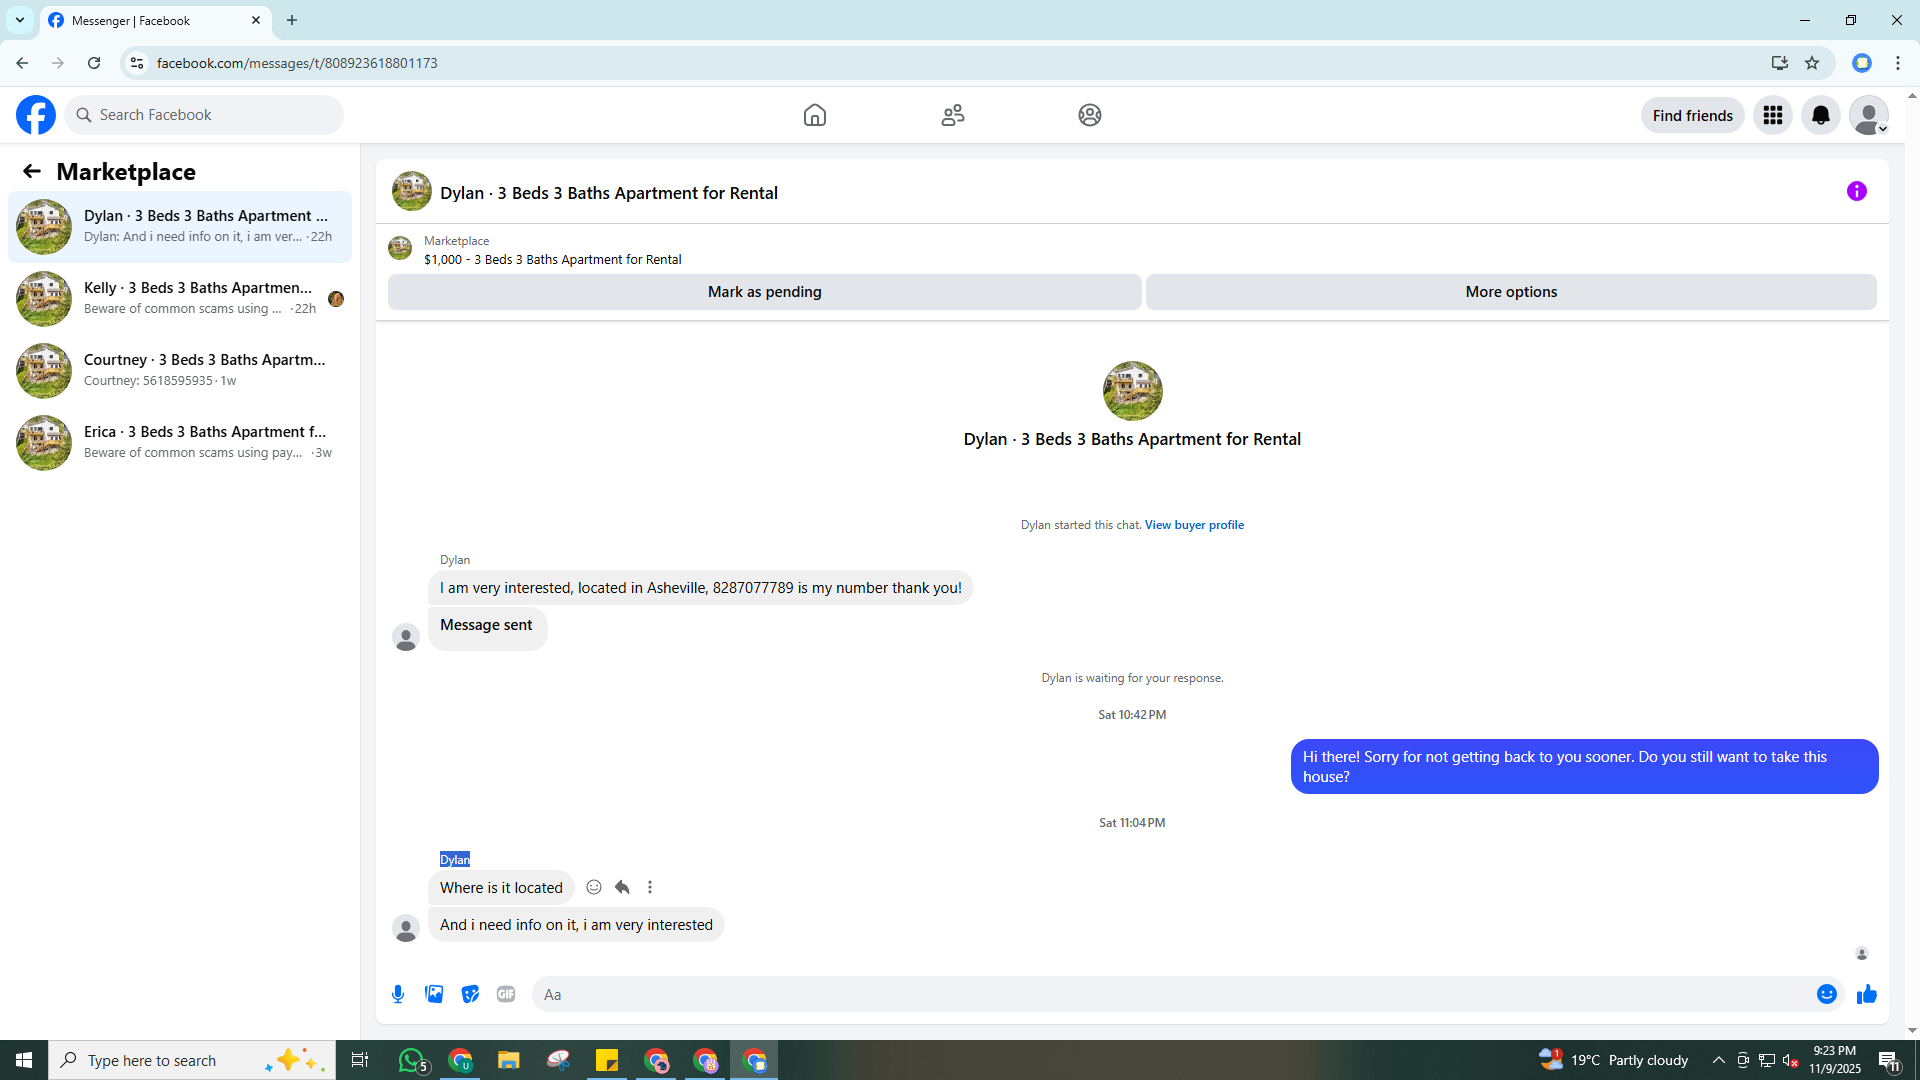Open the Chrome profile icon
The image size is (1920, 1080).
(1862, 63)
